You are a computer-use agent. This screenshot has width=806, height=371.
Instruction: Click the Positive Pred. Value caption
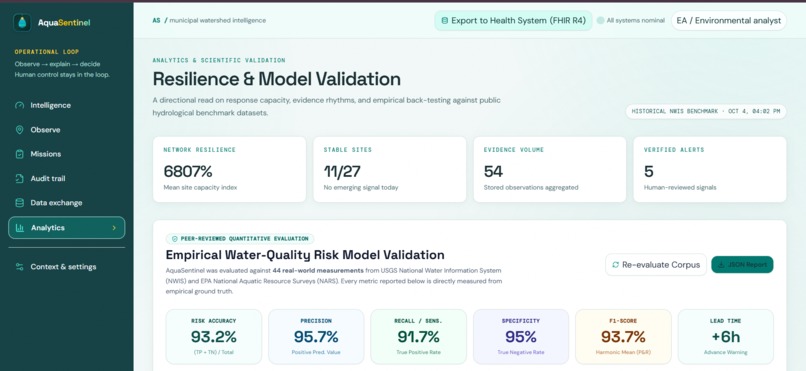[x=316, y=353]
